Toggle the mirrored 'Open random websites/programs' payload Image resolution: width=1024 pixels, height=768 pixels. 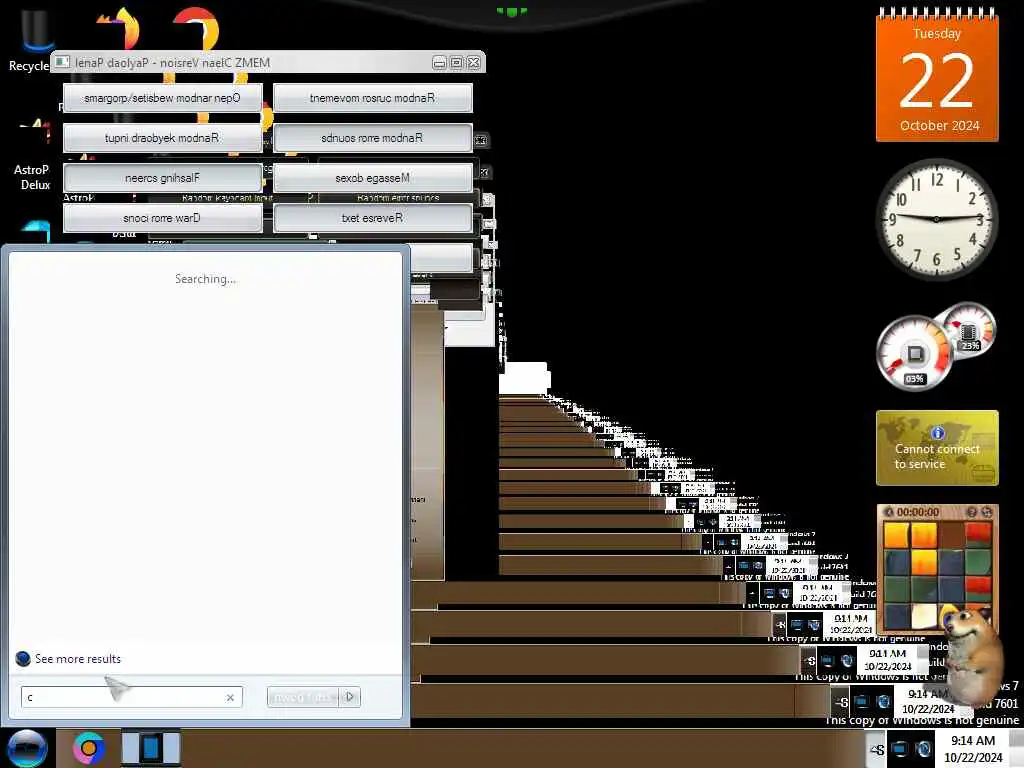[x=163, y=98]
